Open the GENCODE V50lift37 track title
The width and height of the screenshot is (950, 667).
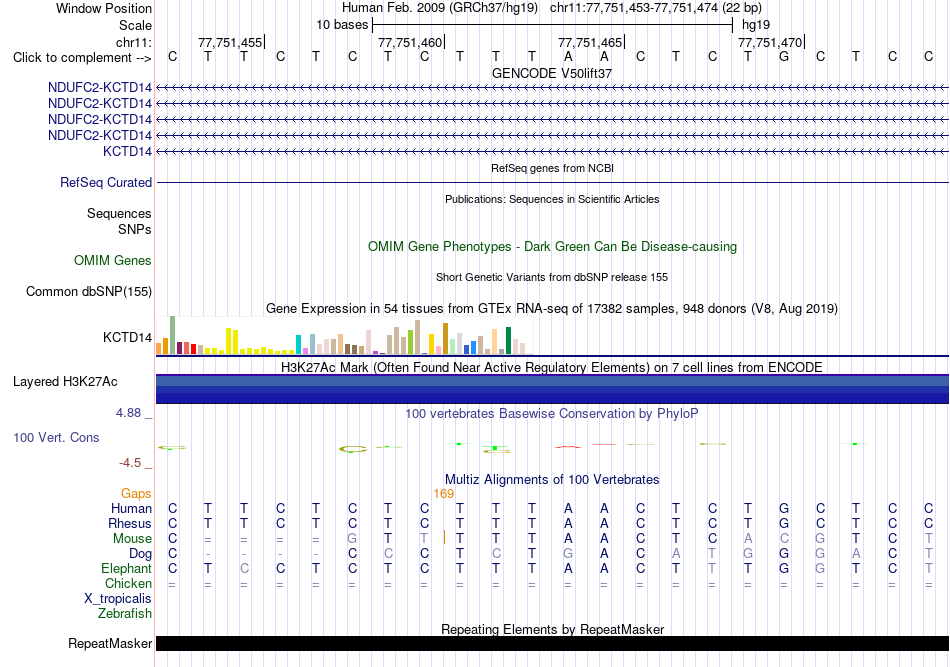click(552, 73)
